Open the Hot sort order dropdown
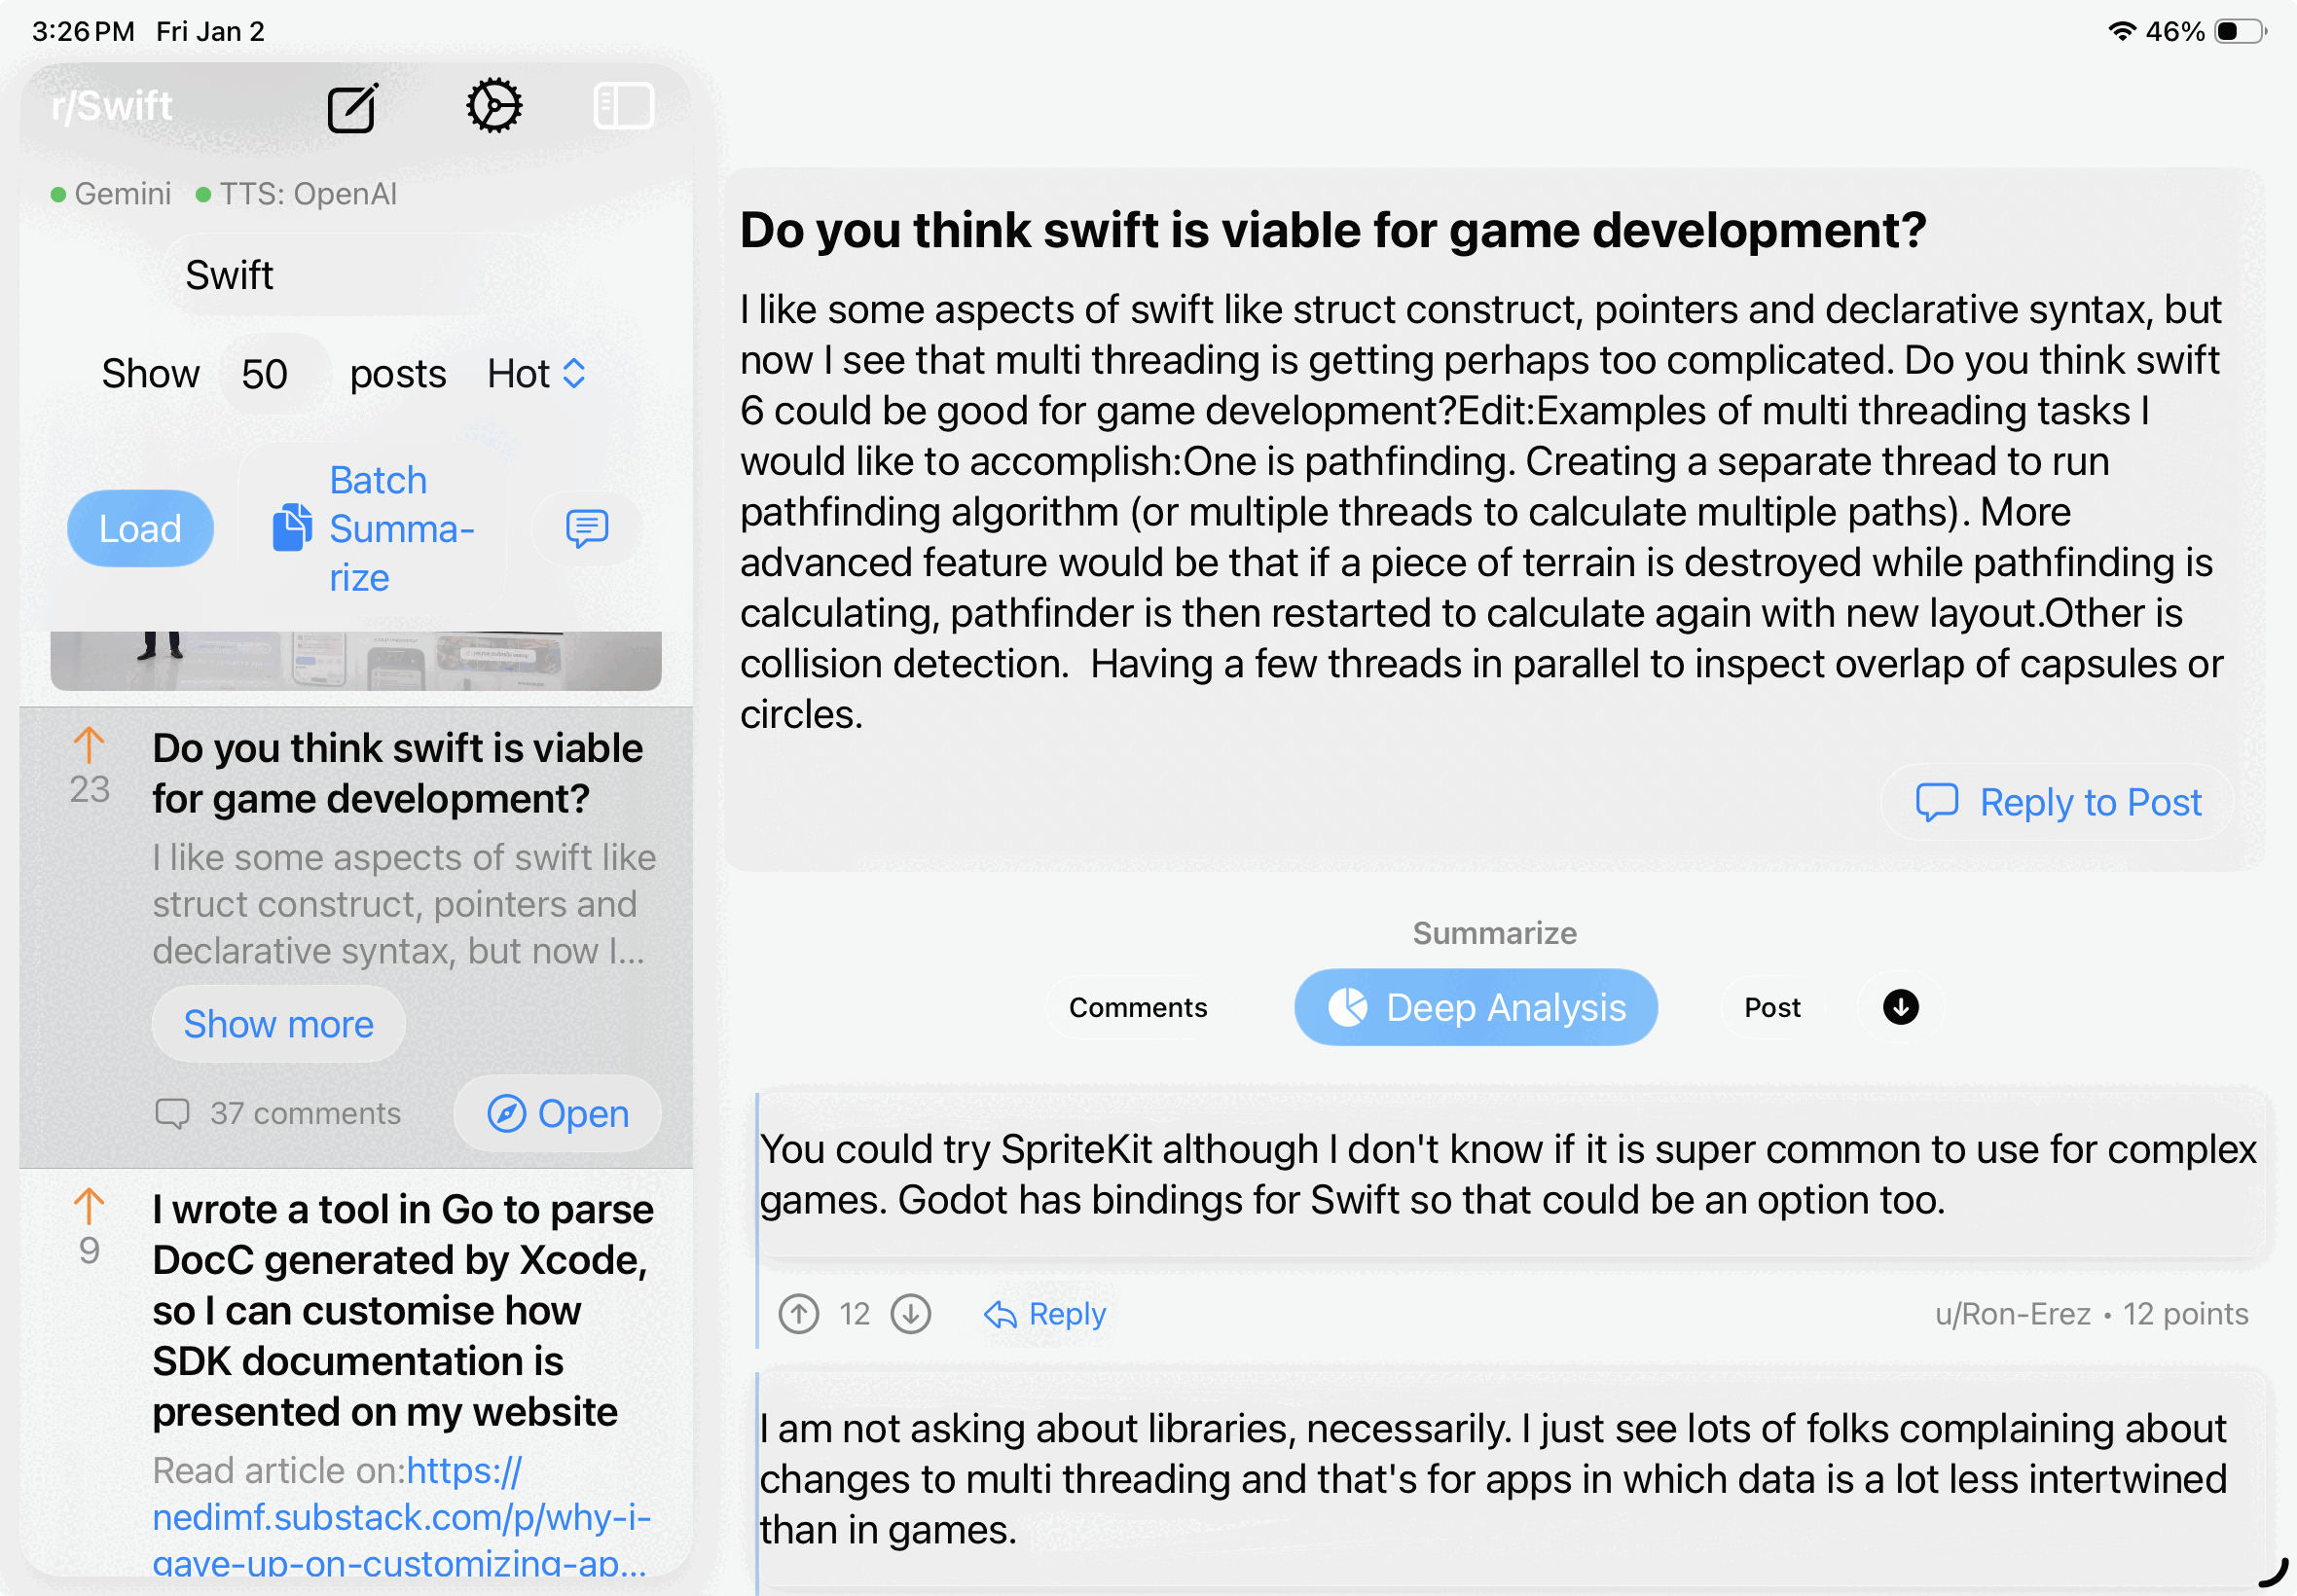This screenshot has height=1596, width=2297. (536, 374)
